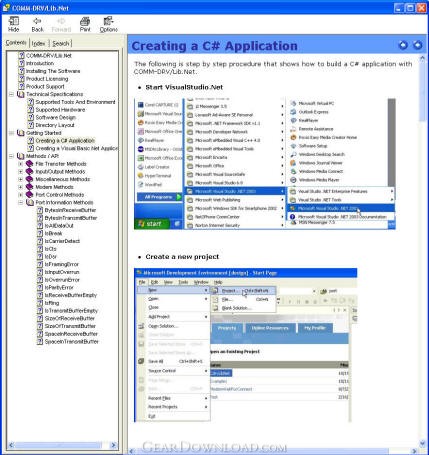The height and width of the screenshot is (455, 429).
Task: Select IsReceiveBufferEmpty in the tree
Action: [71, 295]
